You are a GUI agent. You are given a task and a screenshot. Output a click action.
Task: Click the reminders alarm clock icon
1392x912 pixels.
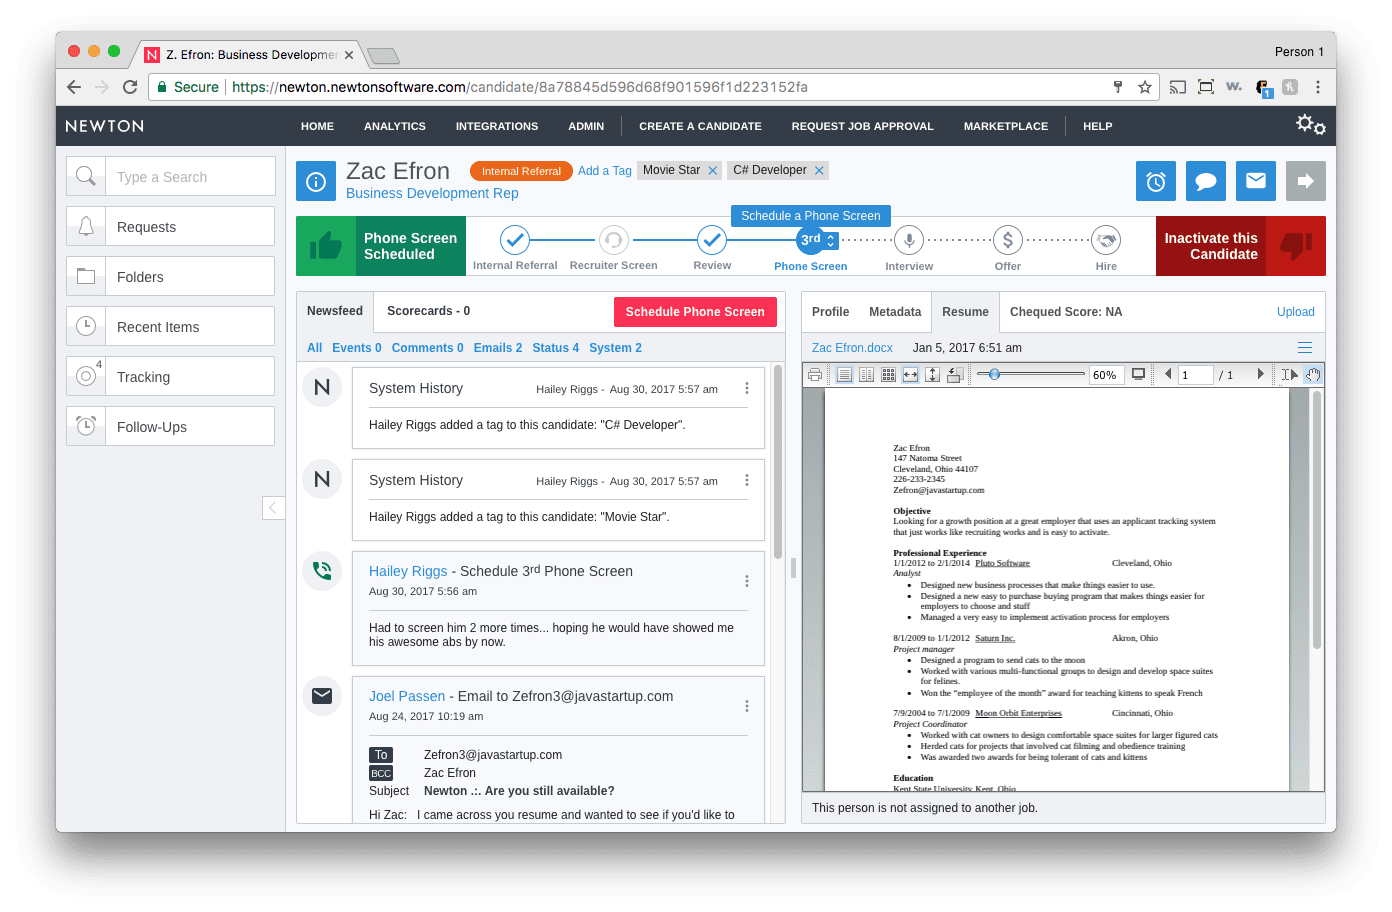click(x=1155, y=181)
